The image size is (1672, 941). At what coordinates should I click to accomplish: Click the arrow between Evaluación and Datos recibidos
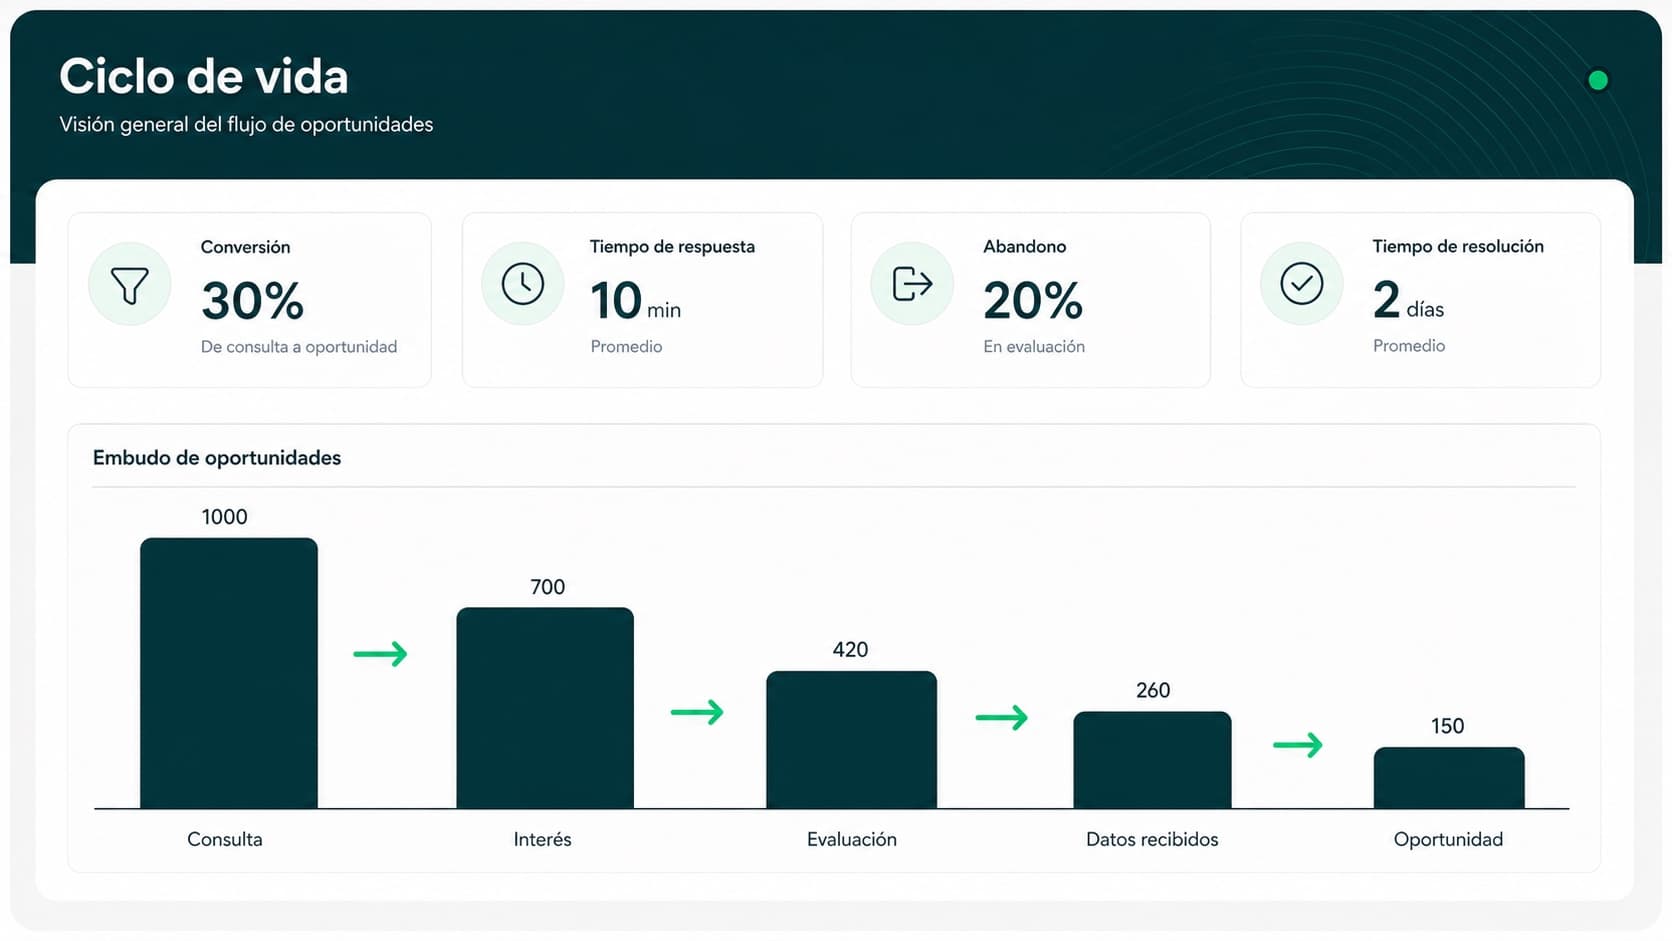1002,717
